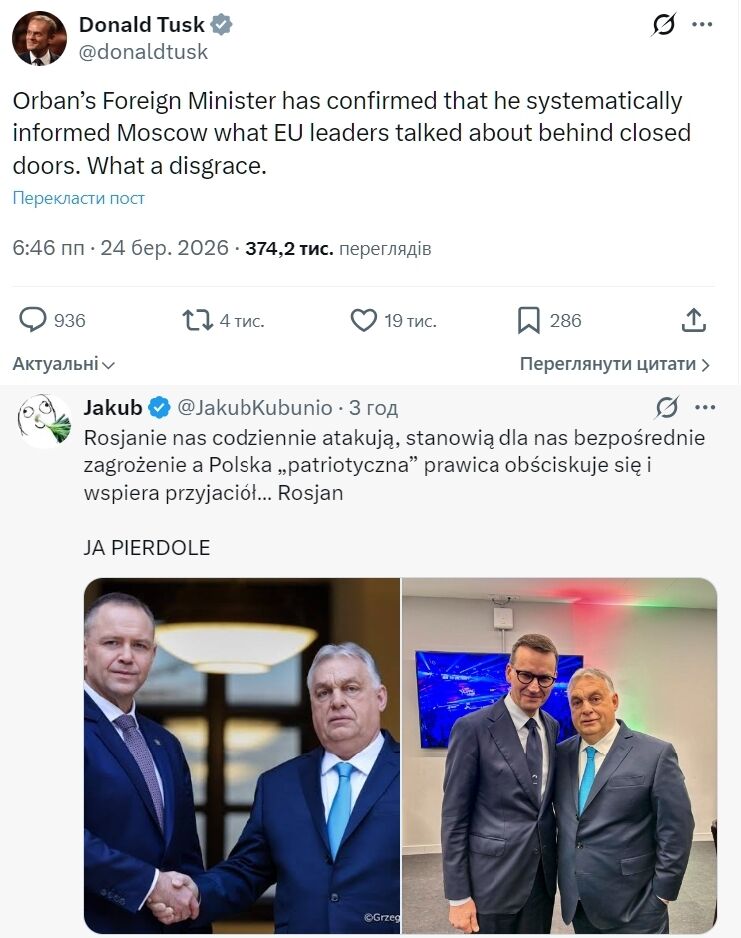Screen dimensions: 741x938
Task: Bookmark this post
Action: point(529,320)
